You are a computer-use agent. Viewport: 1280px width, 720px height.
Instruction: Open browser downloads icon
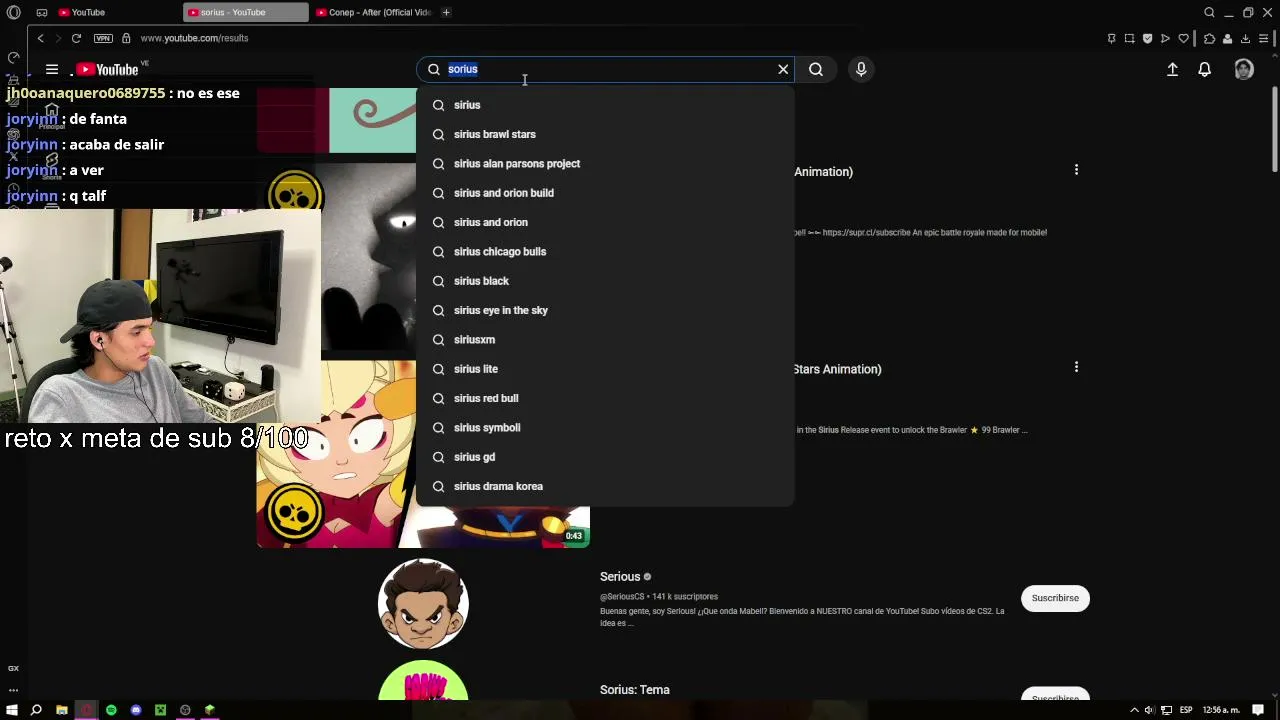pyautogui.click(x=1245, y=38)
